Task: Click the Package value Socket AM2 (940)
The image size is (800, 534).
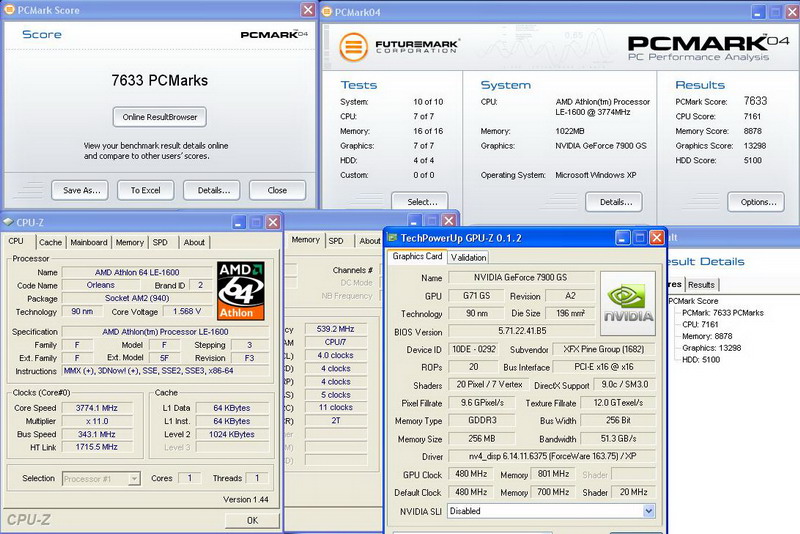Action: coord(137,298)
